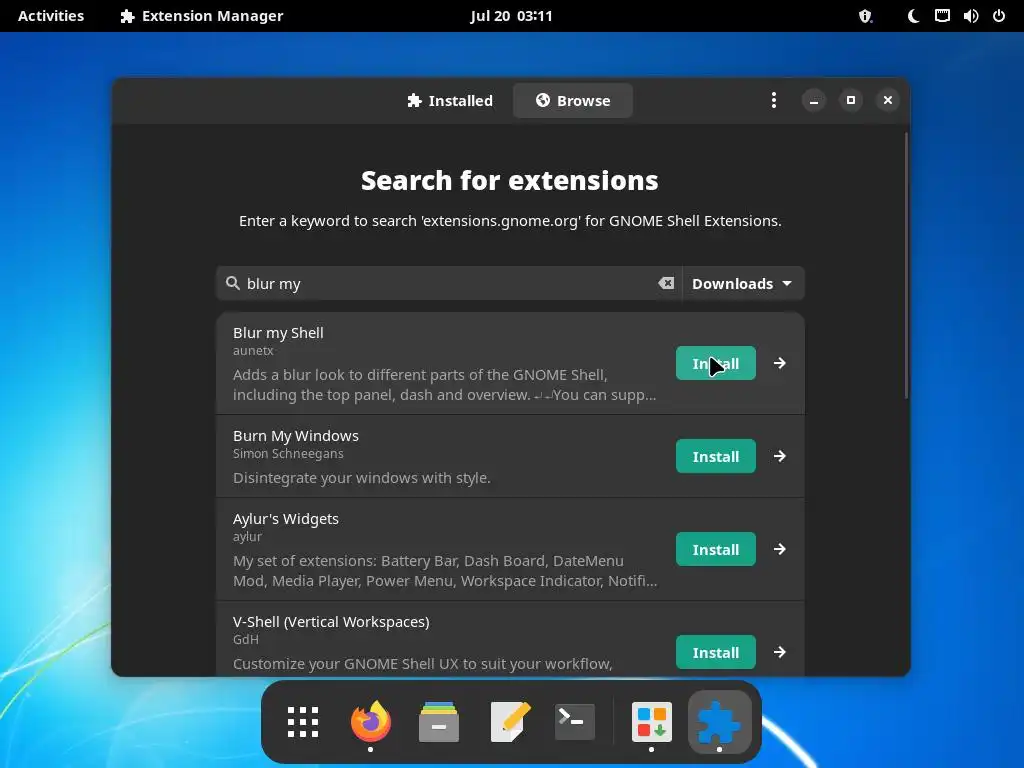Click the top bar calendar-like status icon
The height and width of the screenshot is (768, 1024).
(x=942, y=16)
